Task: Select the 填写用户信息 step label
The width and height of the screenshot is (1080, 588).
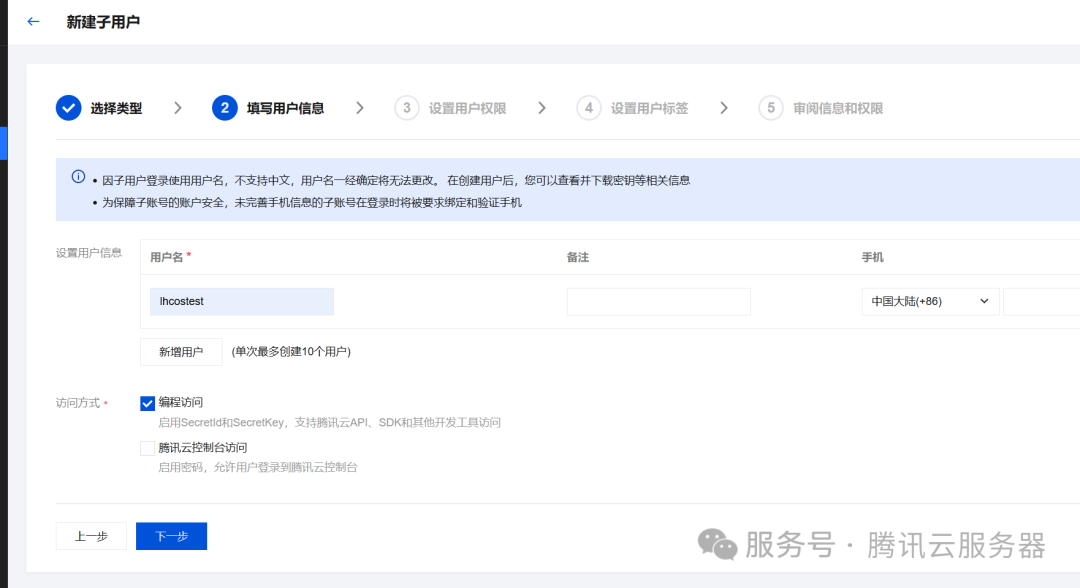Action: click(x=285, y=109)
